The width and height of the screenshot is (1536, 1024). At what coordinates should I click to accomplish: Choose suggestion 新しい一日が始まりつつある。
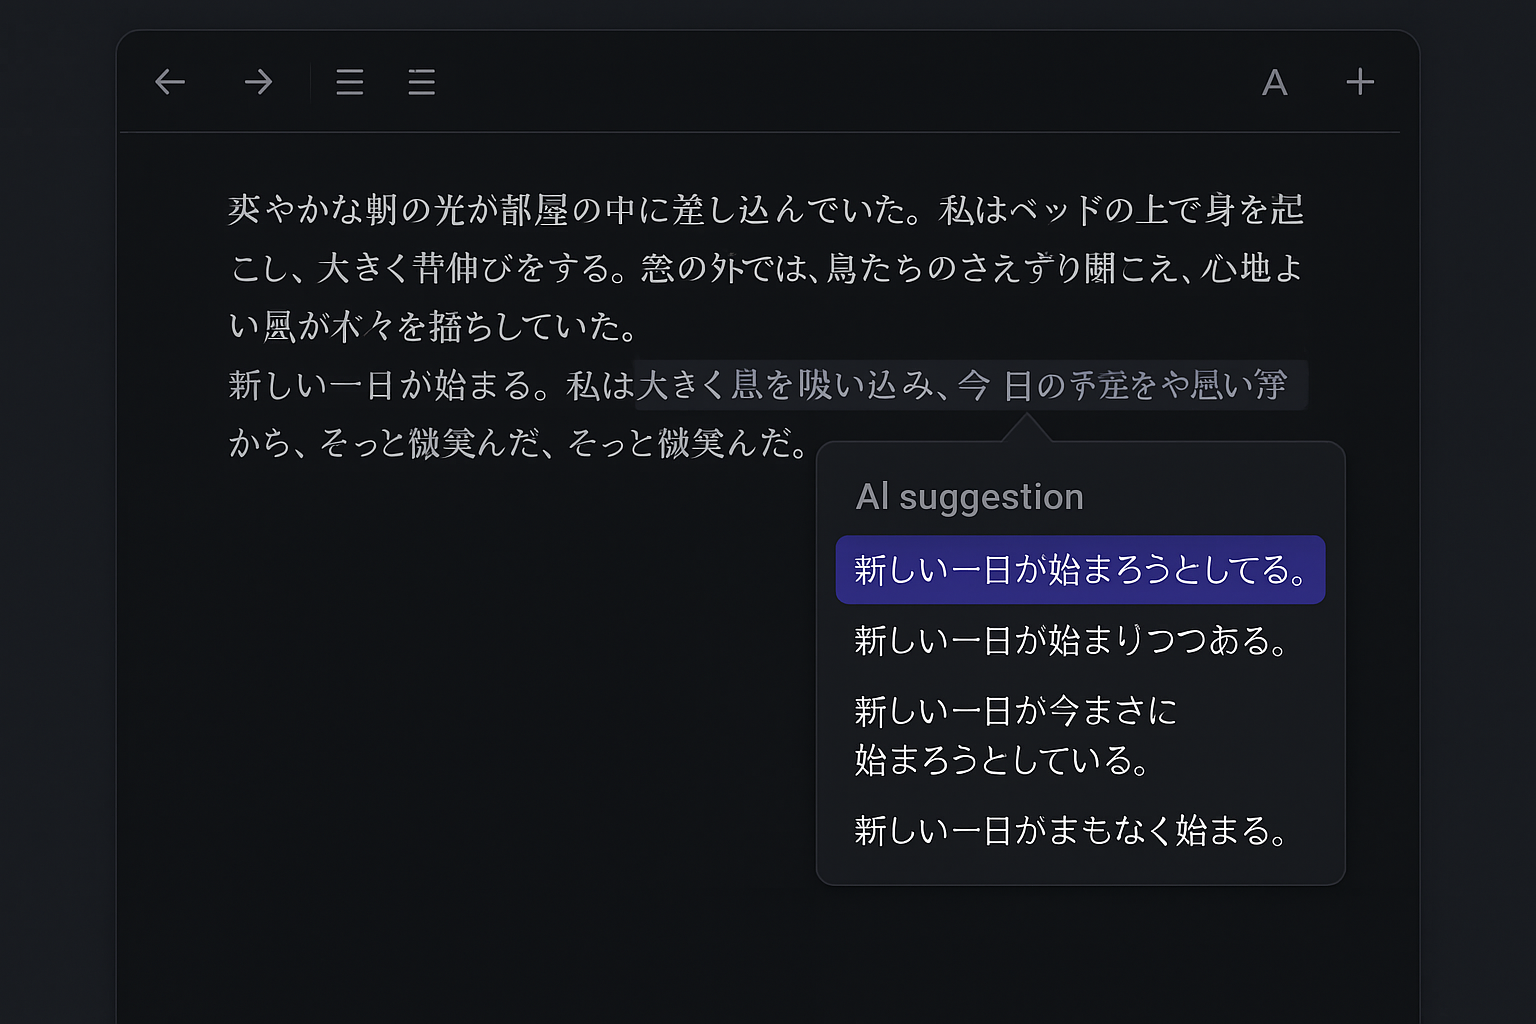[1071, 640]
